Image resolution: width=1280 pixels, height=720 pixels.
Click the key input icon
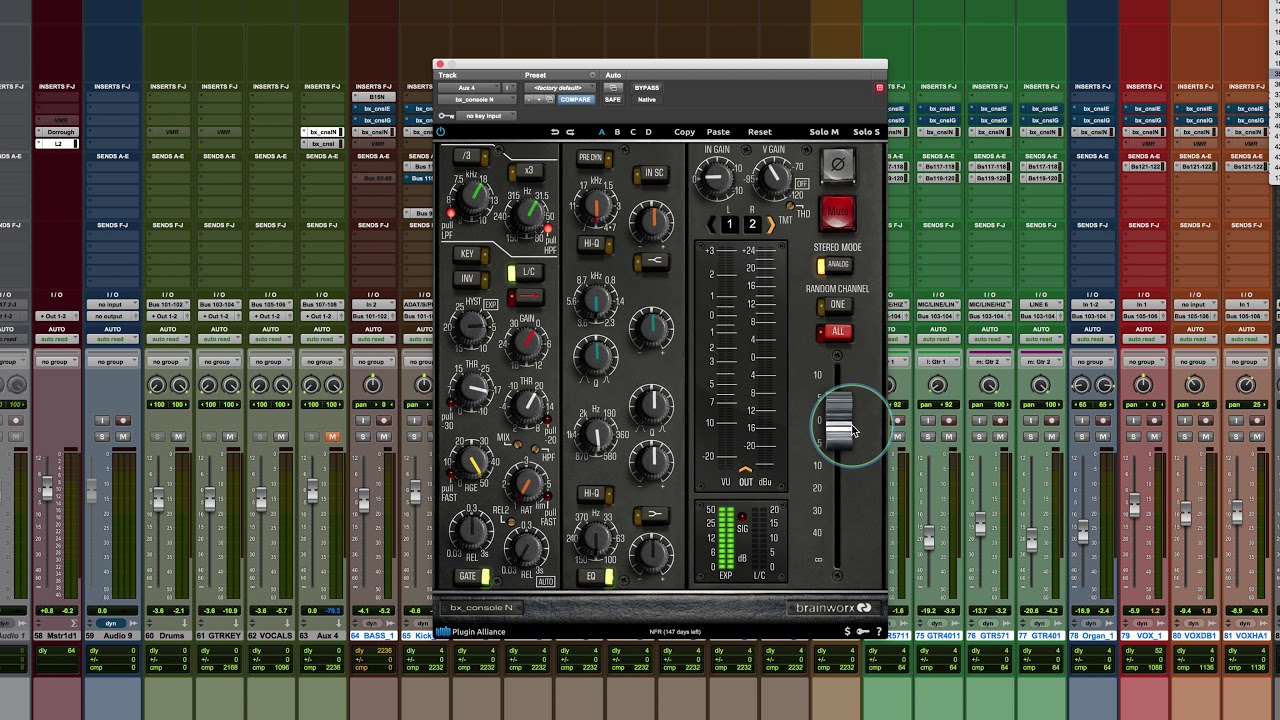point(446,116)
